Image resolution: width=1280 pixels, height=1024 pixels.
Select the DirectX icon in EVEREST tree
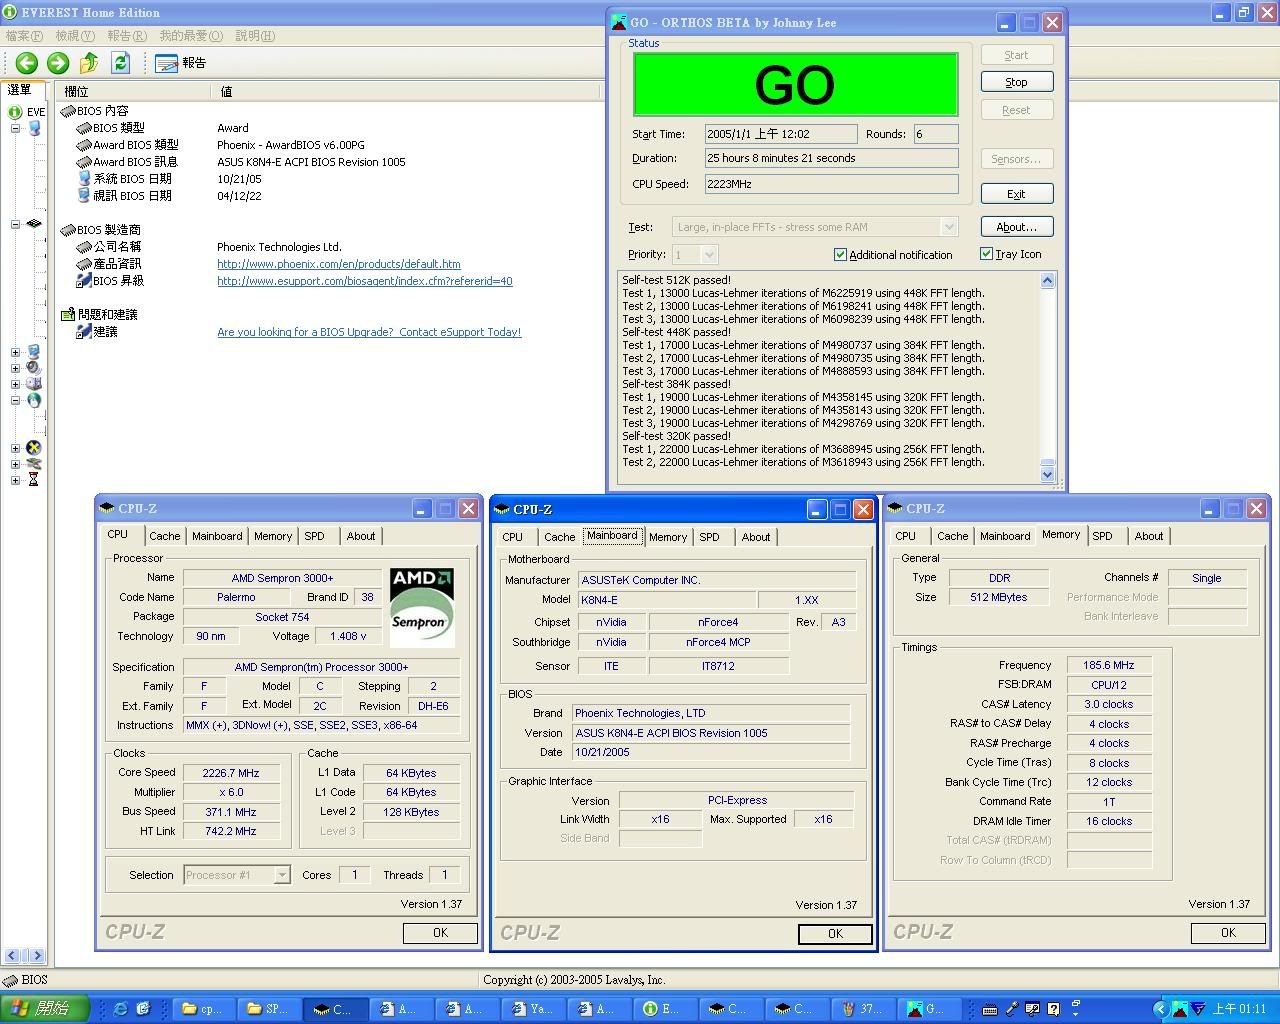[34, 448]
